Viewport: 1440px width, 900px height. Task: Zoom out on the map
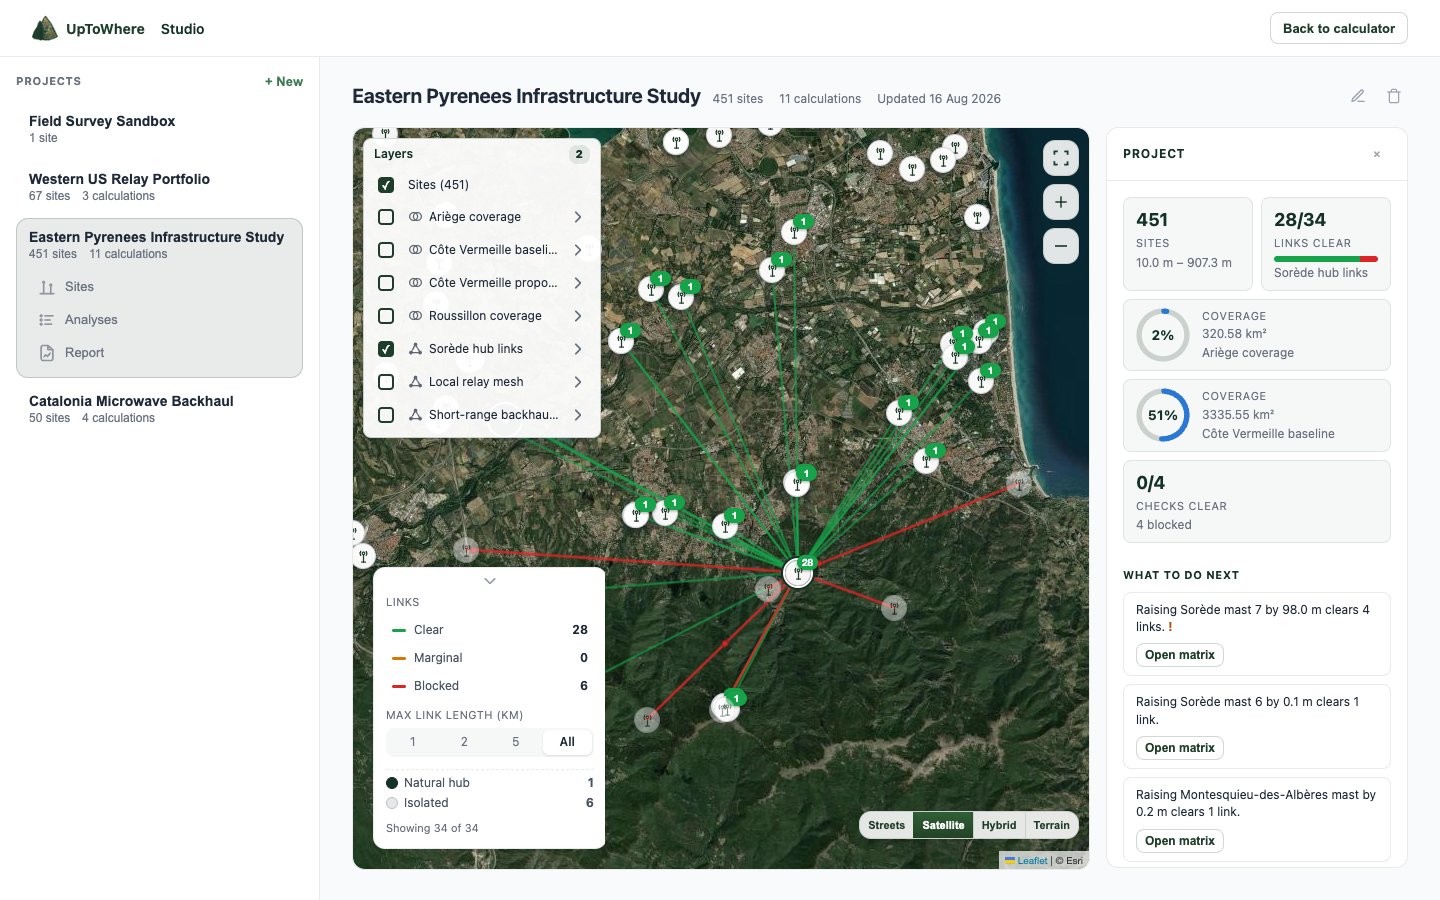pyautogui.click(x=1061, y=246)
